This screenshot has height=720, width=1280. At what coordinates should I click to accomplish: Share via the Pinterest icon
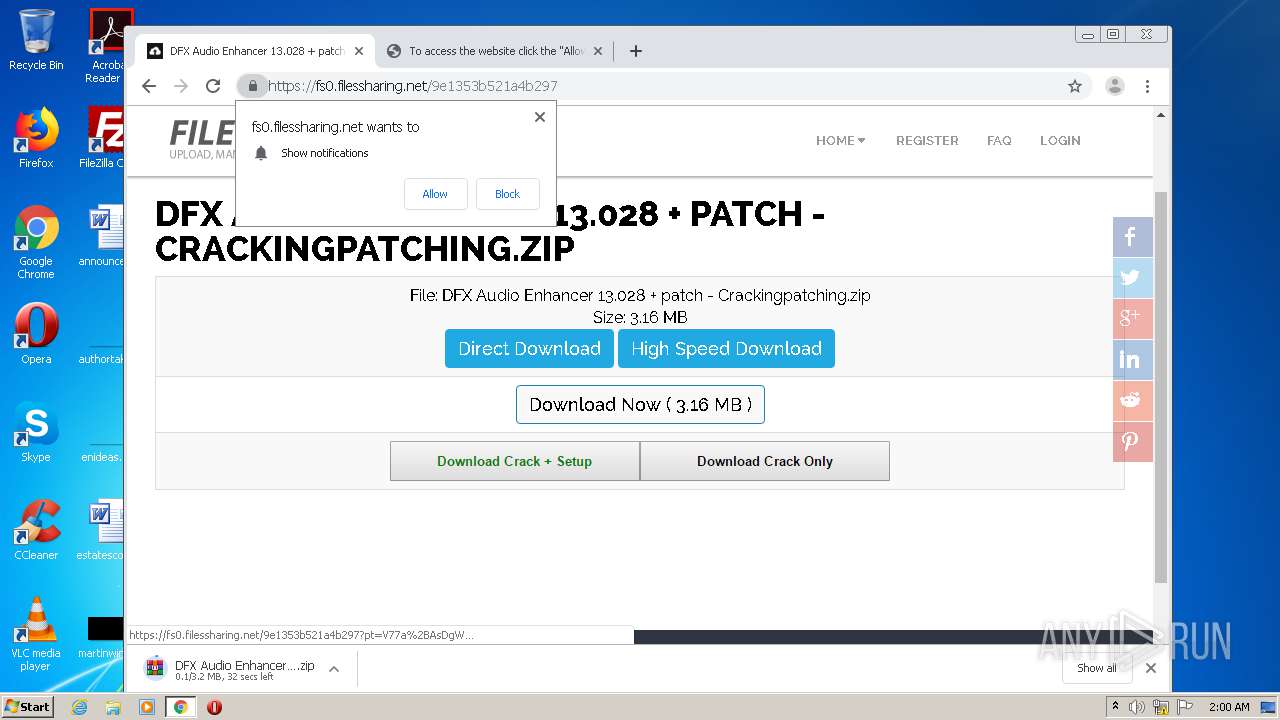pyautogui.click(x=1132, y=442)
